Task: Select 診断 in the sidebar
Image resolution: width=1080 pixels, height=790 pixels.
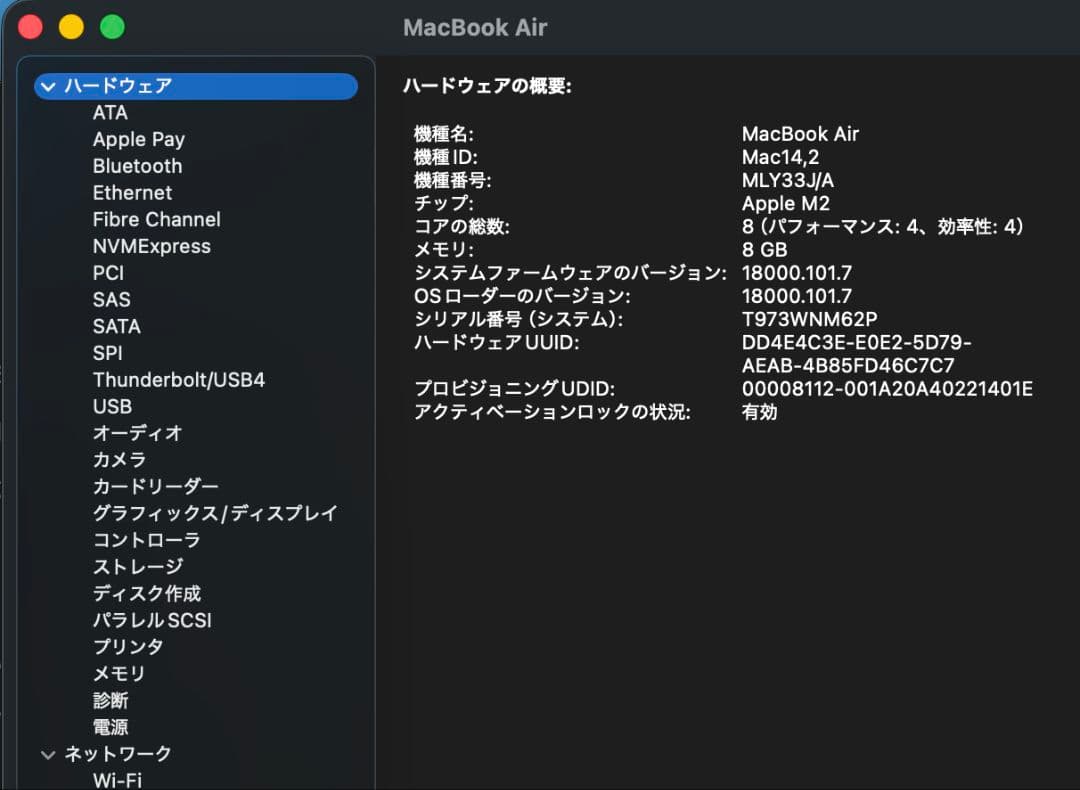Action: click(x=111, y=701)
